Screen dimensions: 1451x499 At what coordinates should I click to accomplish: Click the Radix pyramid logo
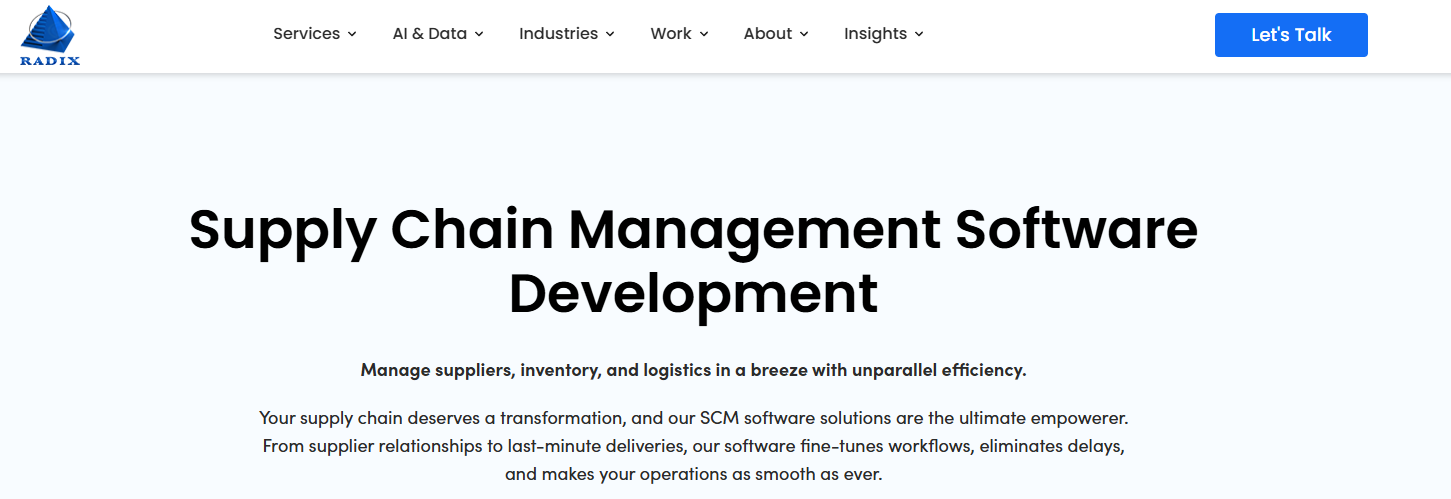click(x=50, y=36)
